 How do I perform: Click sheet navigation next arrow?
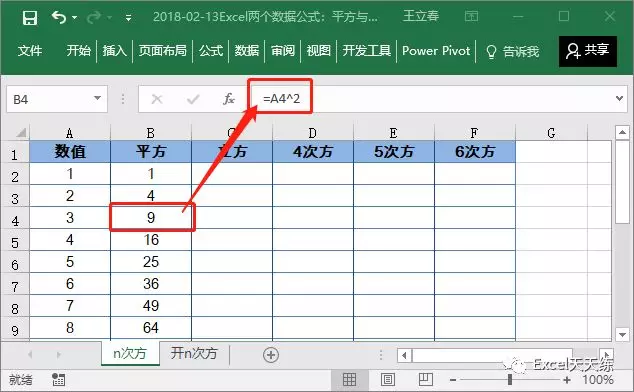[x=59, y=355]
